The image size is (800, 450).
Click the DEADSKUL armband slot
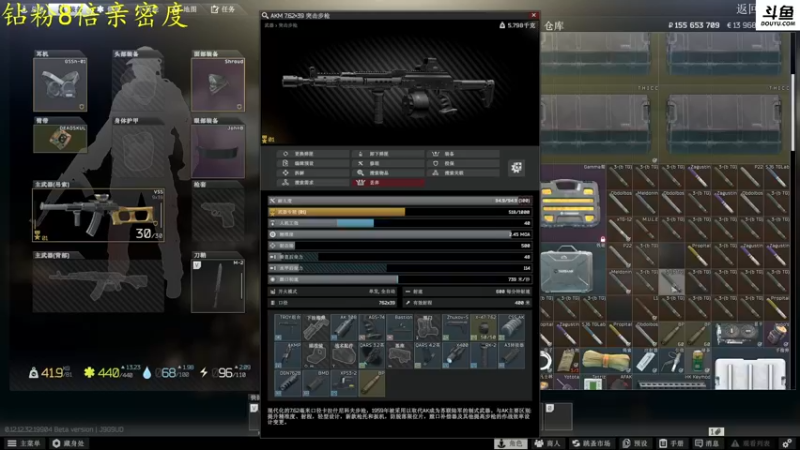[60, 138]
